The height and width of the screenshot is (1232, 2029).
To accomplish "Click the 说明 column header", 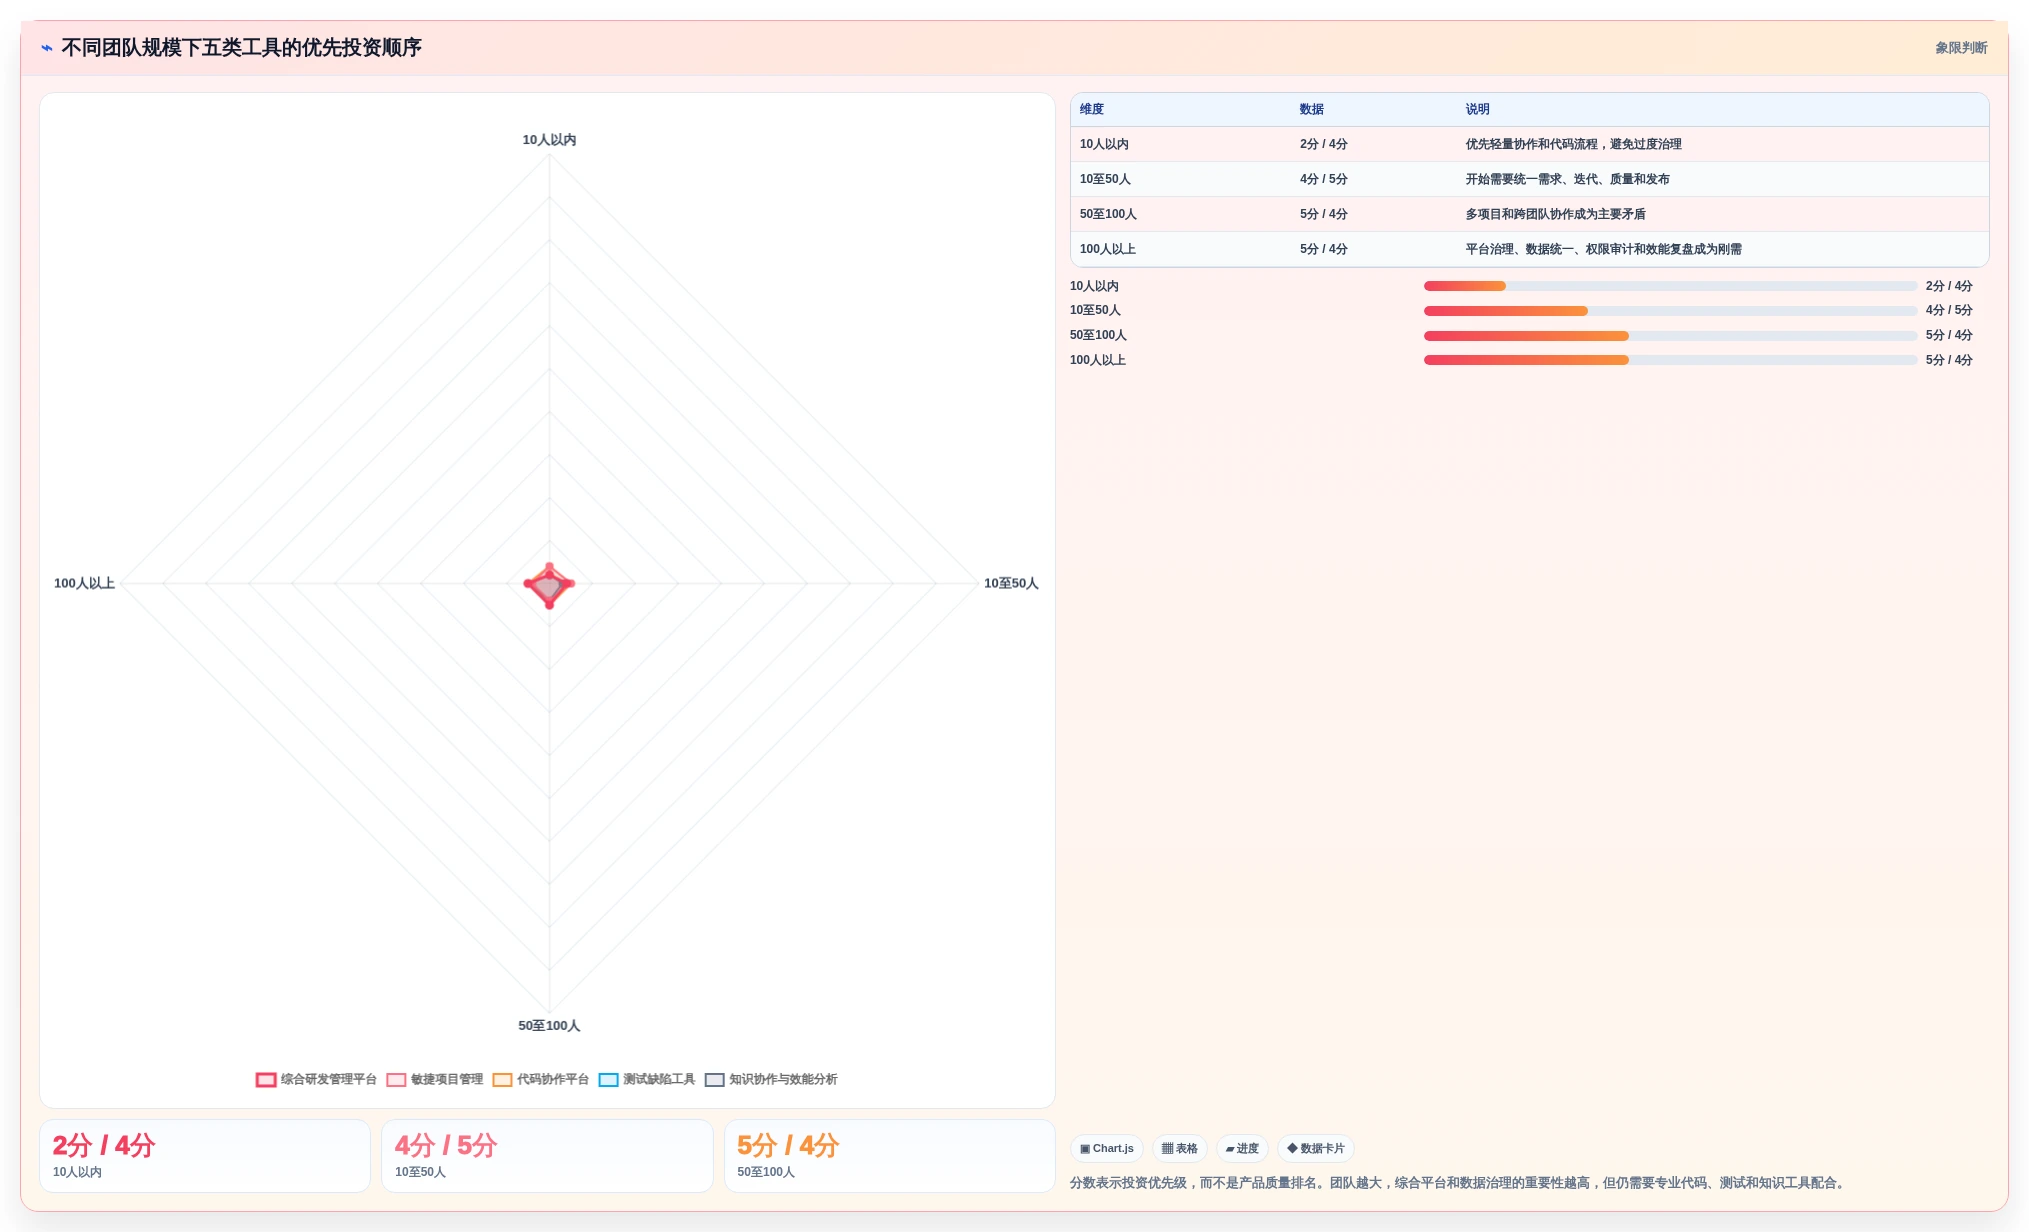I will point(1478,109).
